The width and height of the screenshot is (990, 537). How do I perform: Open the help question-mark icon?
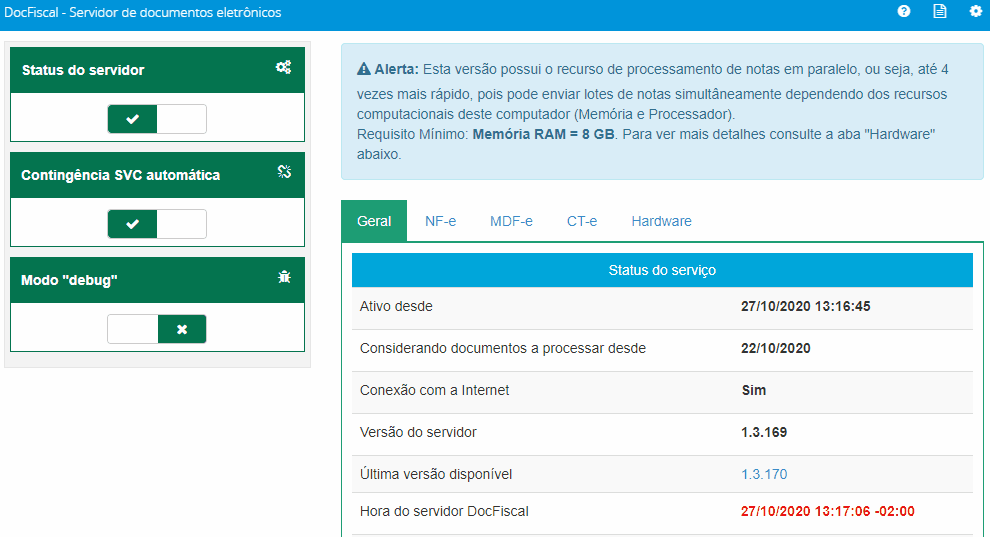pyautogui.click(x=904, y=11)
